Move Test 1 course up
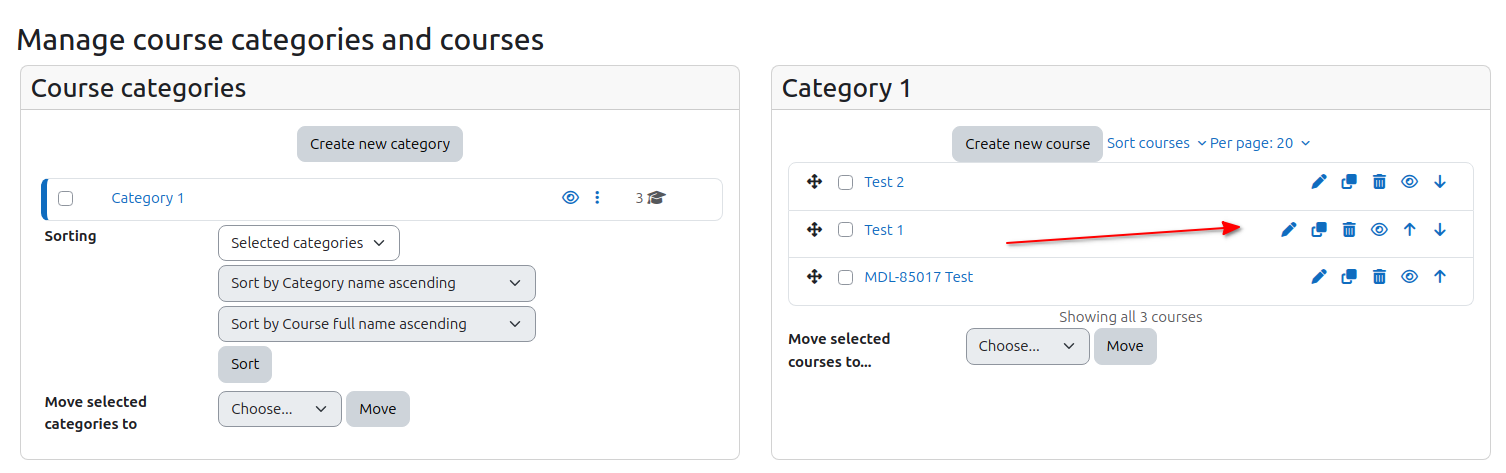This screenshot has height=473, width=1506. tap(1410, 230)
